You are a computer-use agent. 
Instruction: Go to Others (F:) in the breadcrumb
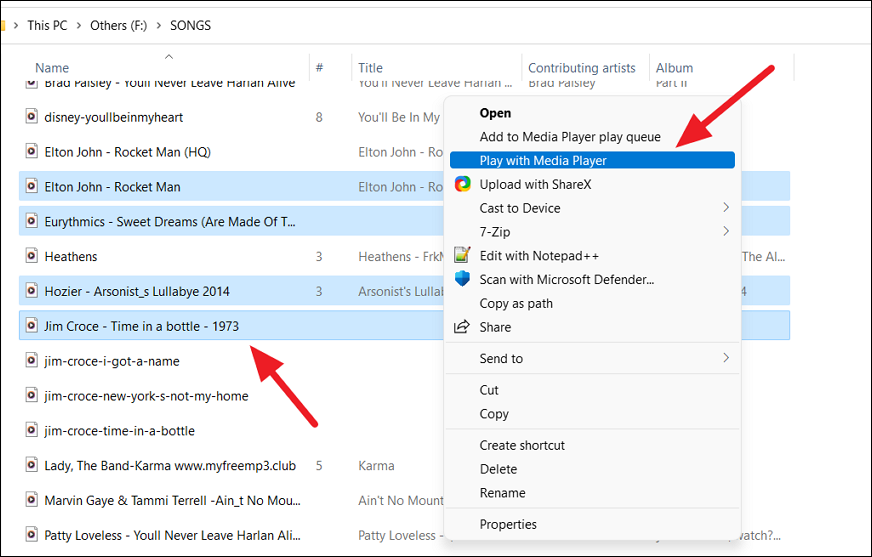tap(118, 26)
